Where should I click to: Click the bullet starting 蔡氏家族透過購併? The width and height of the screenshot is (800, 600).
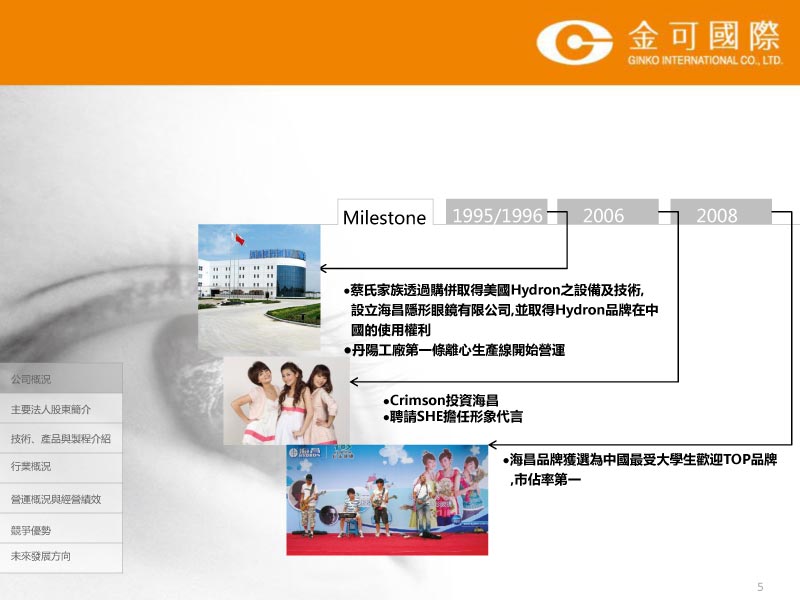click(x=501, y=310)
